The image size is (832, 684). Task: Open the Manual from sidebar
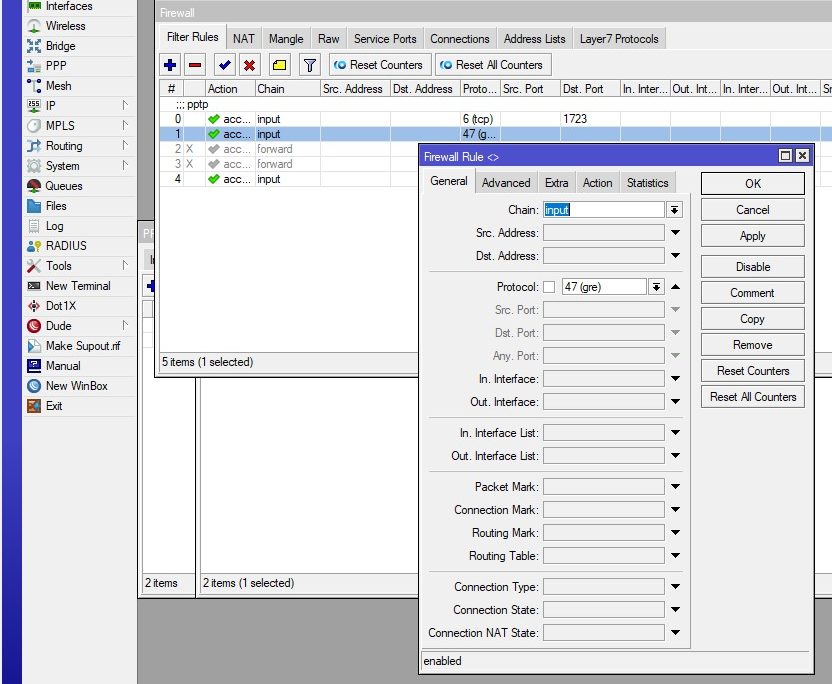point(63,366)
